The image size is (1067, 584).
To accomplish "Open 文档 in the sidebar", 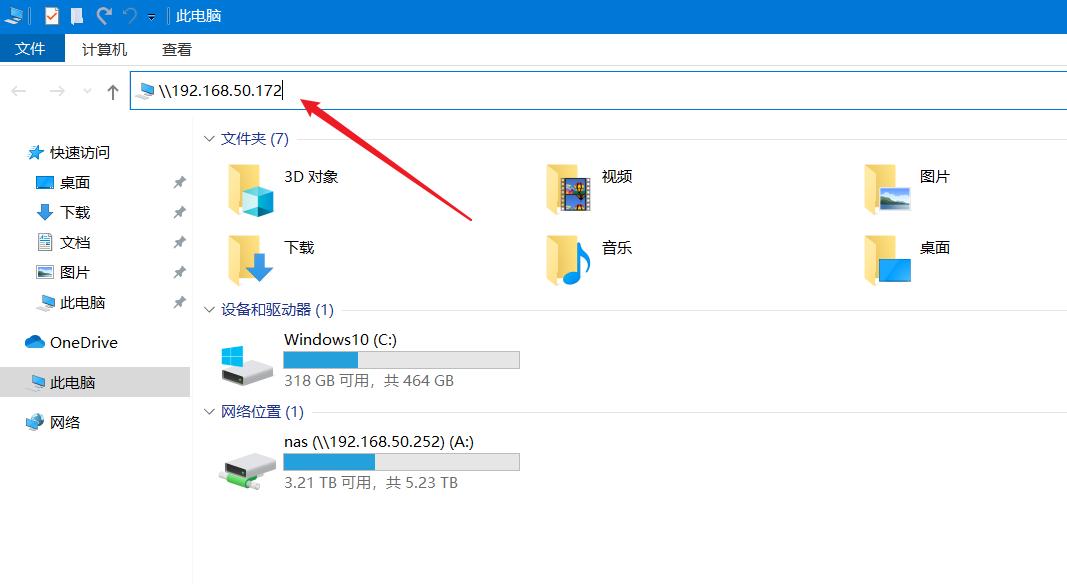I will coord(75,242).
